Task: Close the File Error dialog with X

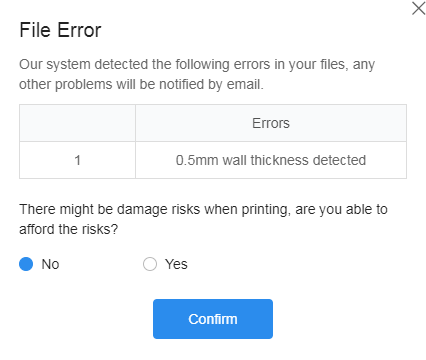Action: pyautogui.click(x=418, y=8)
